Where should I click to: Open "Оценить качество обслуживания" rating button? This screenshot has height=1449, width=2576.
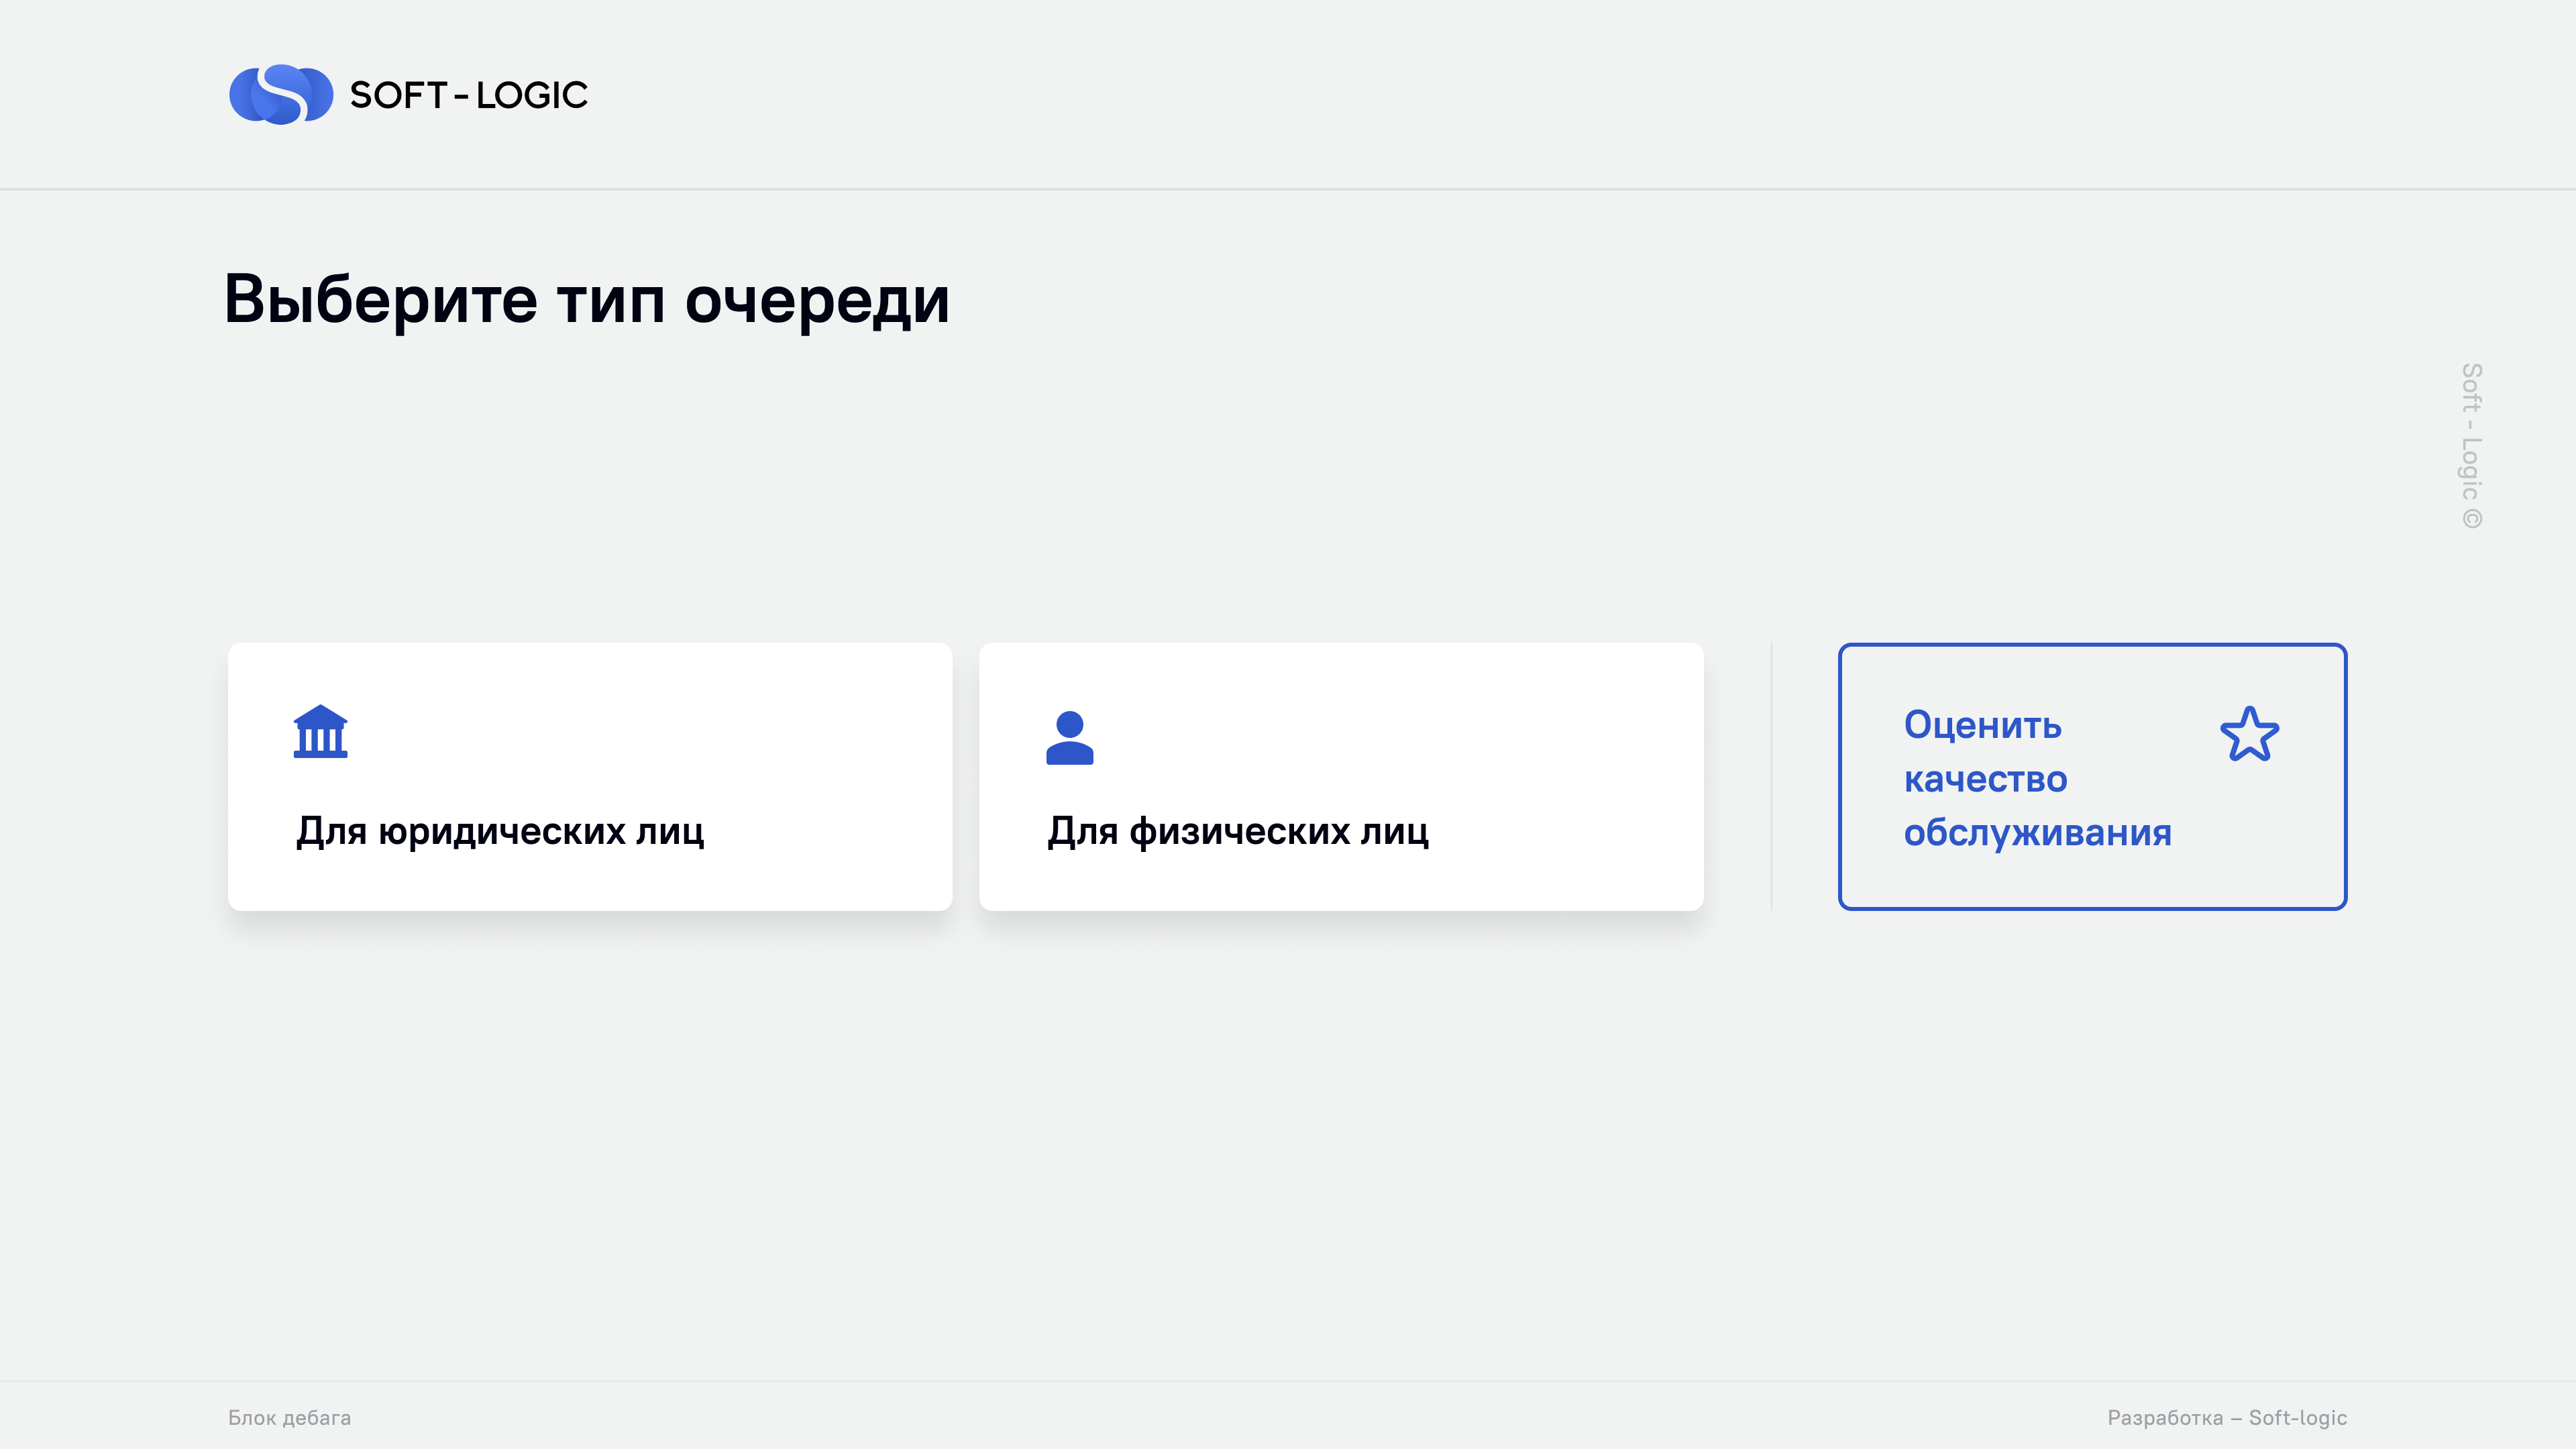tap(2092, 777)
